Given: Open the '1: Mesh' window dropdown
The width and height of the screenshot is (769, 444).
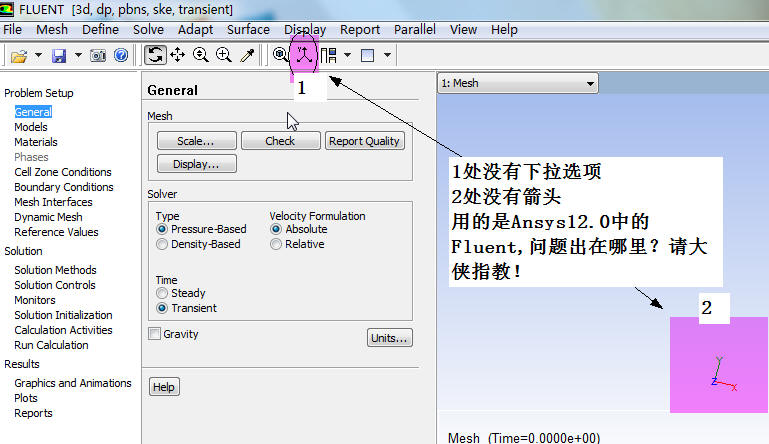Looking at the screenshot, I should (518, 83).
